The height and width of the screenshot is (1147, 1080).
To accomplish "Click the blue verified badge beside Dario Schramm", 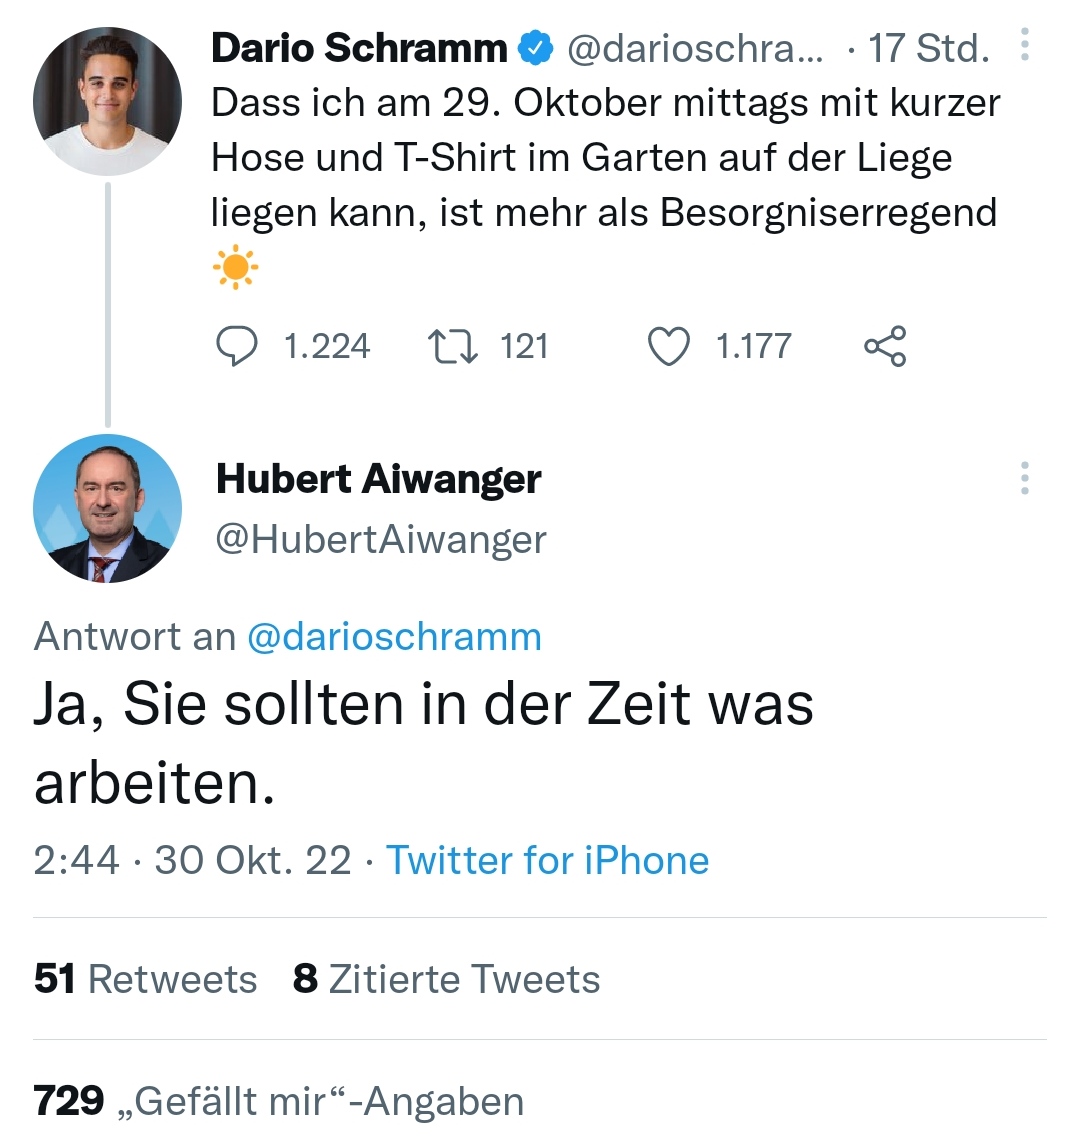I will [x=536, y=48].
